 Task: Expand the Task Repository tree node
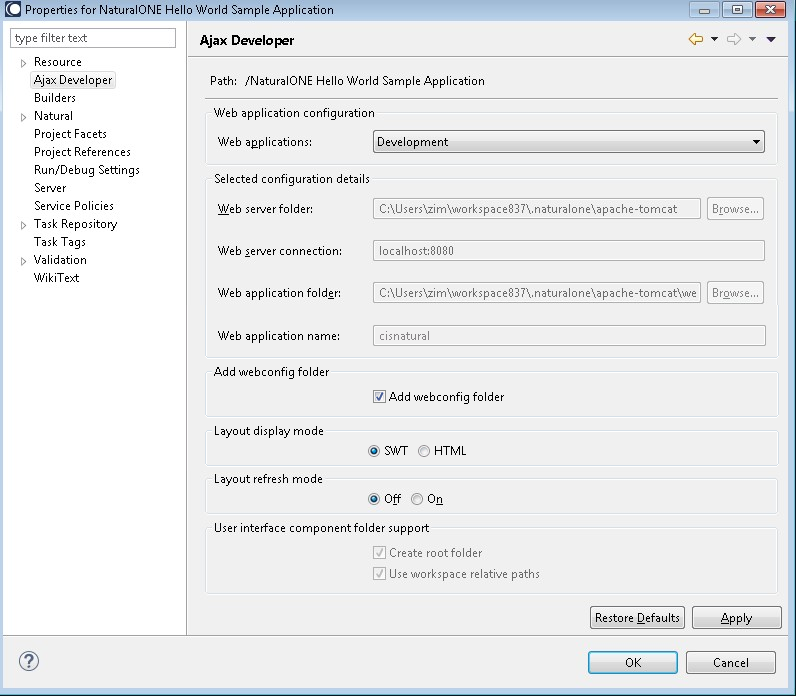point(24,225)
